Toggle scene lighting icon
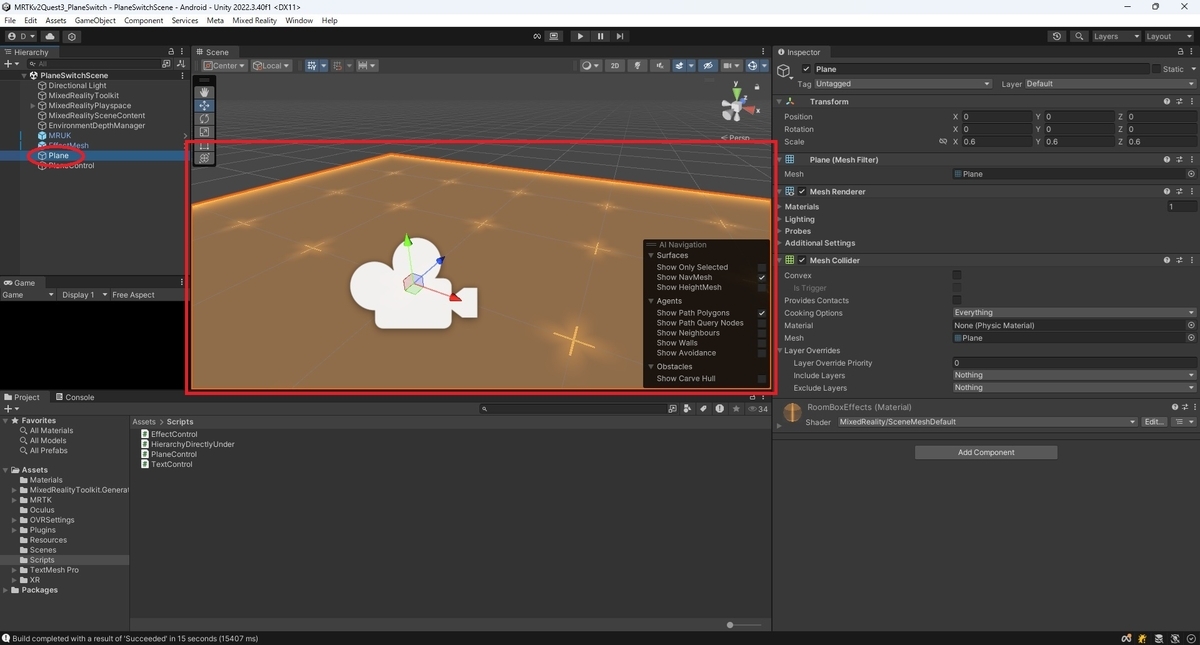 (x=637, y=66)
